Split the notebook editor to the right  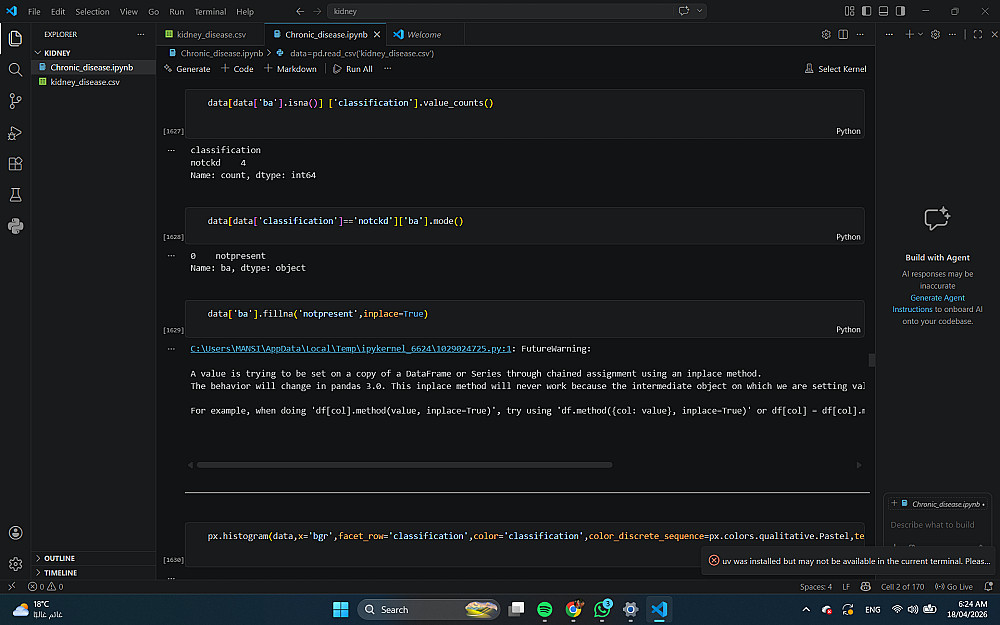843,34
